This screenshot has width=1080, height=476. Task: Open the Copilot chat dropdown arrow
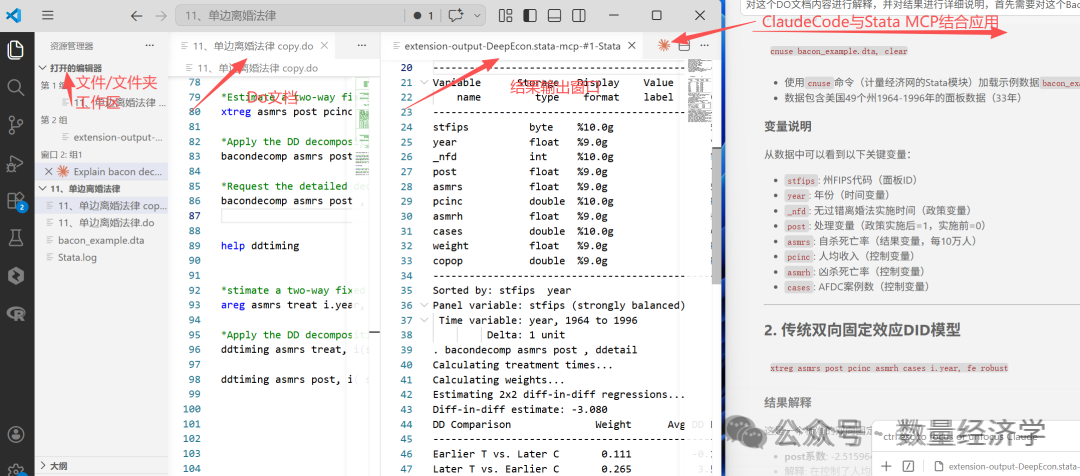coord(477,15)
